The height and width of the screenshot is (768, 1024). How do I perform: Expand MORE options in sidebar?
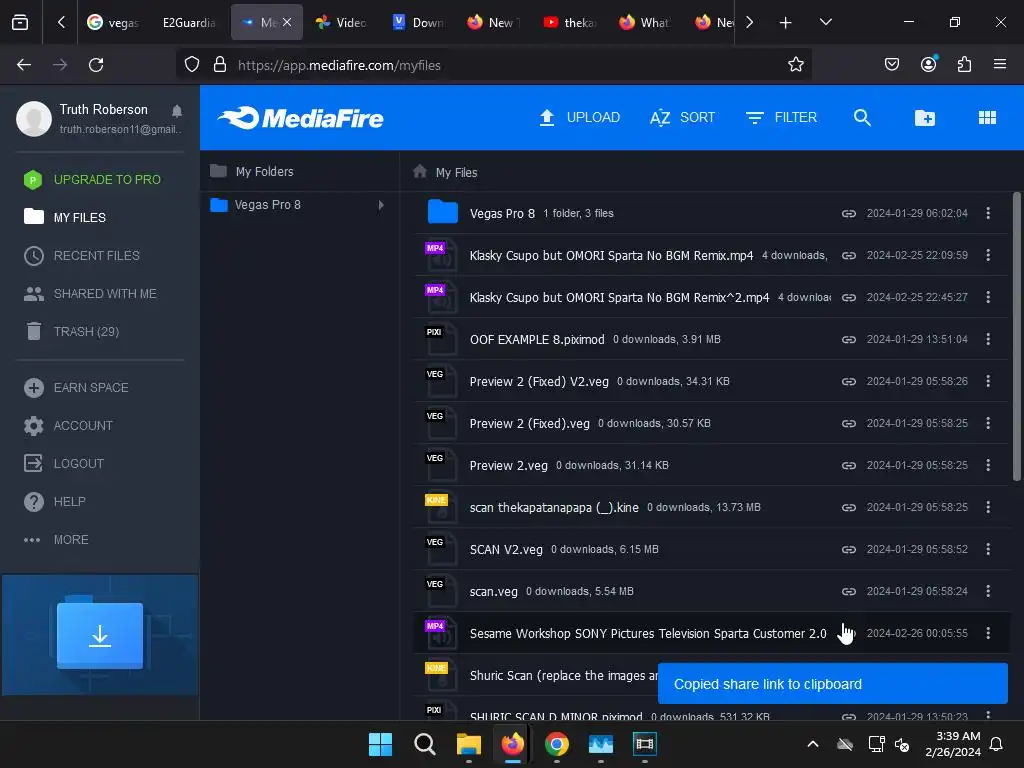coord(56,540)
